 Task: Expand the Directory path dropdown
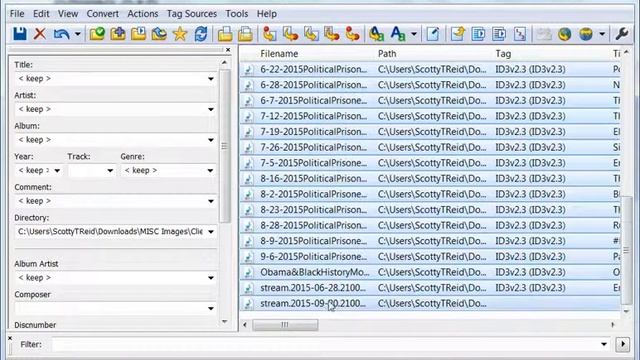pos(211,231)
